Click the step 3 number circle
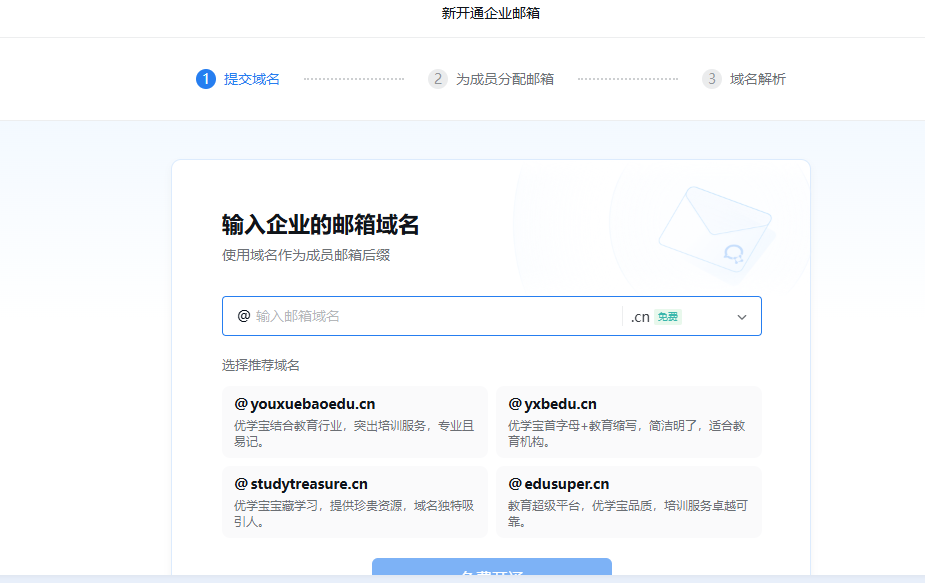 [x=711, y=79]
